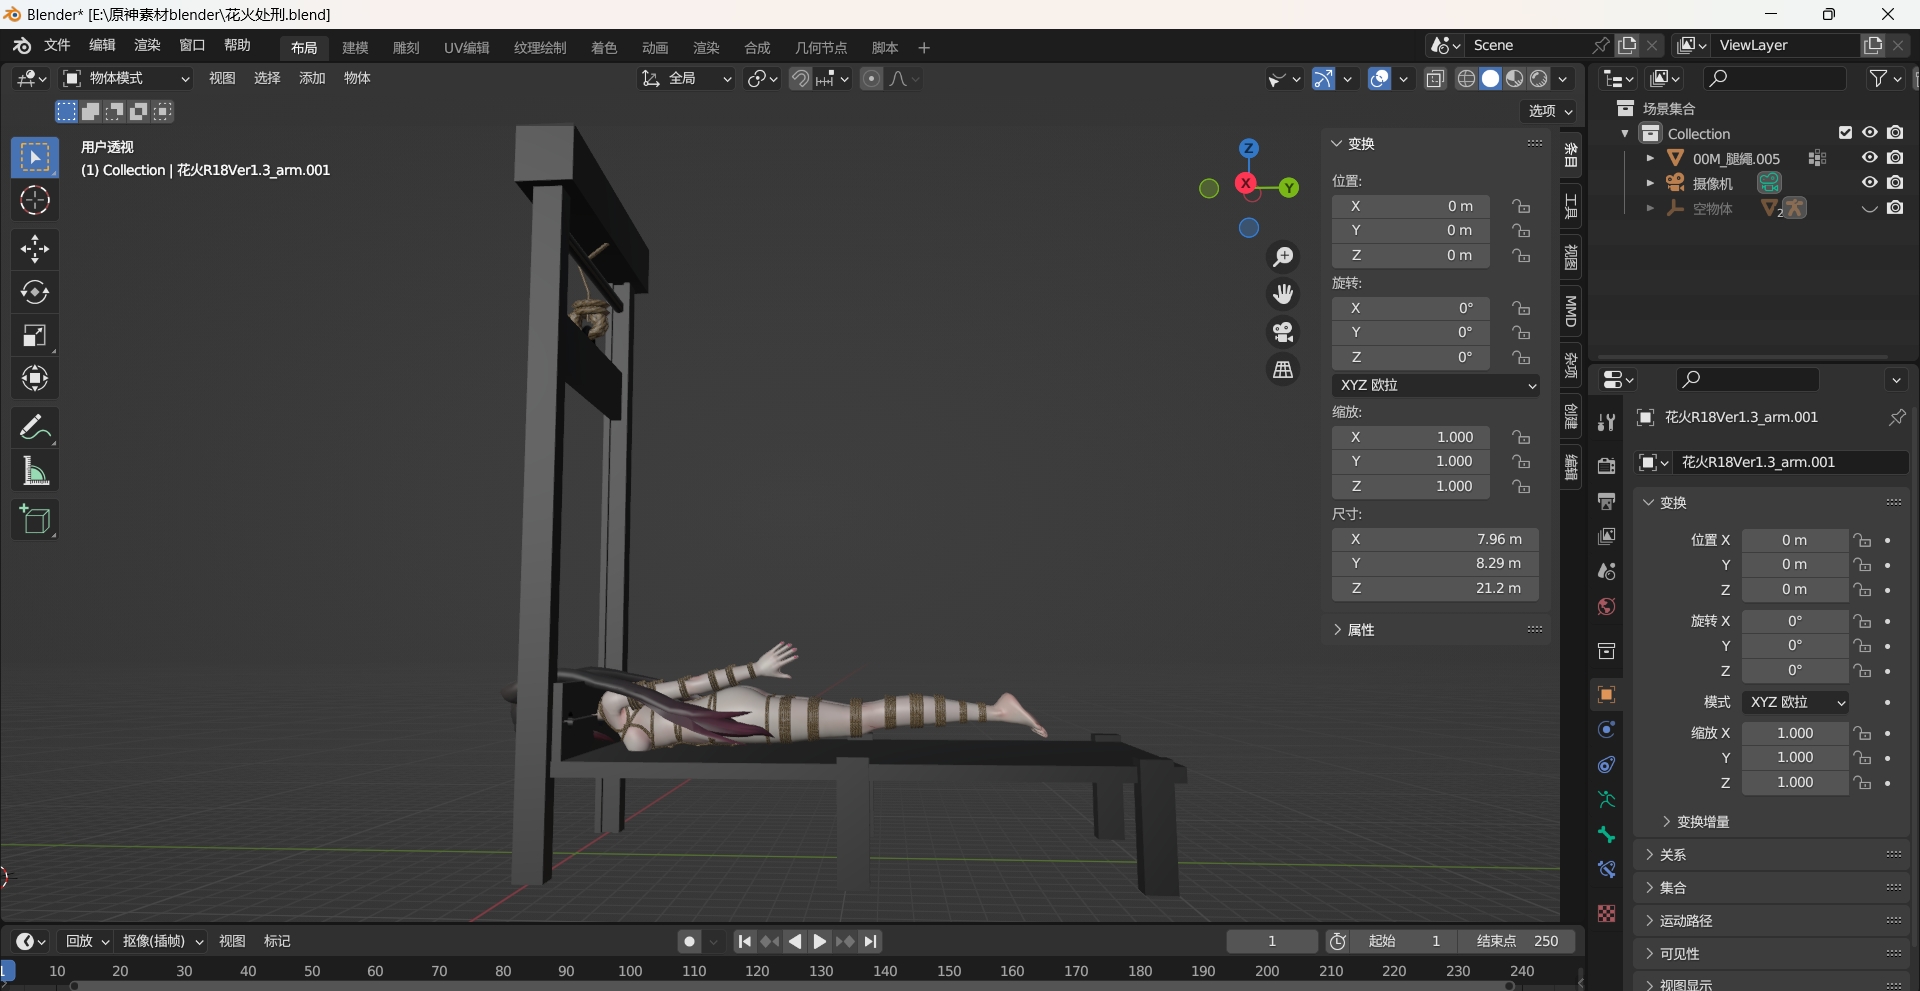1920x991 pixels.
Task: Open the Tool properties tab
Action: point(1606,423)
